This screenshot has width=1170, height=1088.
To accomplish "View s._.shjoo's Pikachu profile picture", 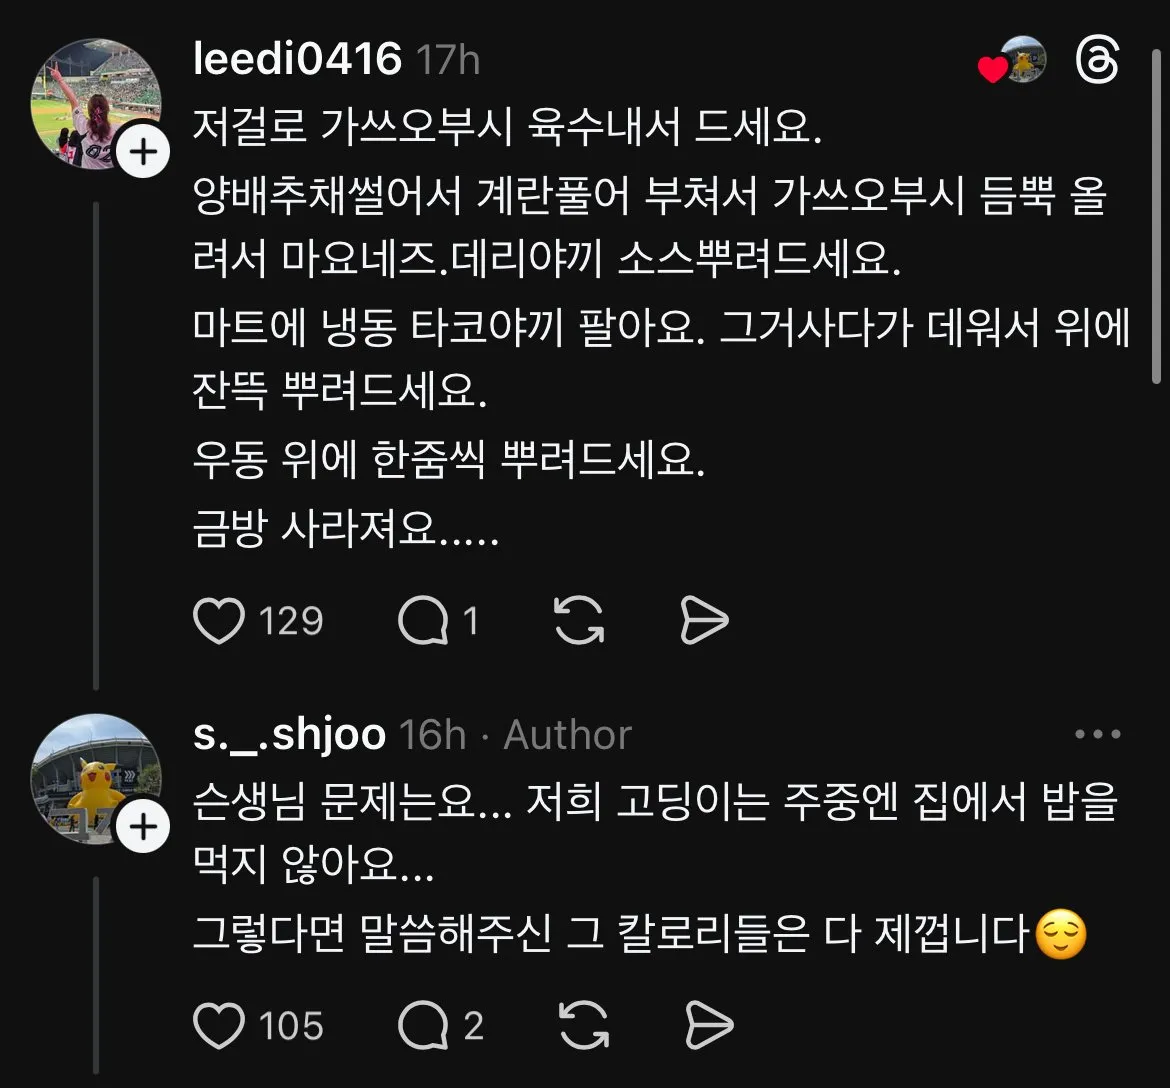I will (x=97, y=780).
